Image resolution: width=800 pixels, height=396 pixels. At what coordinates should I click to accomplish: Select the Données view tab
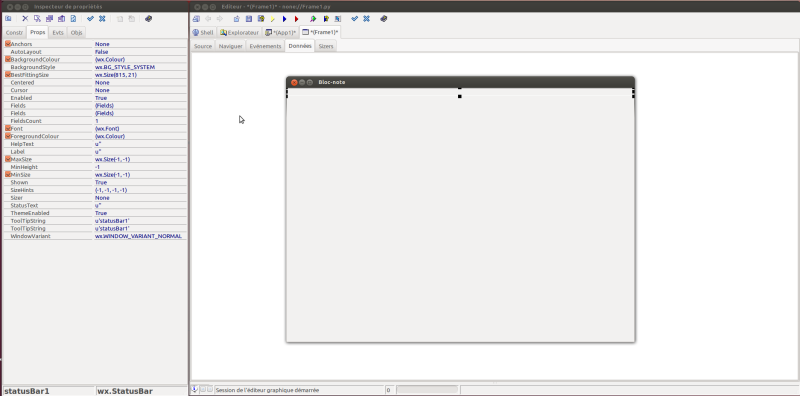point(299,46)
